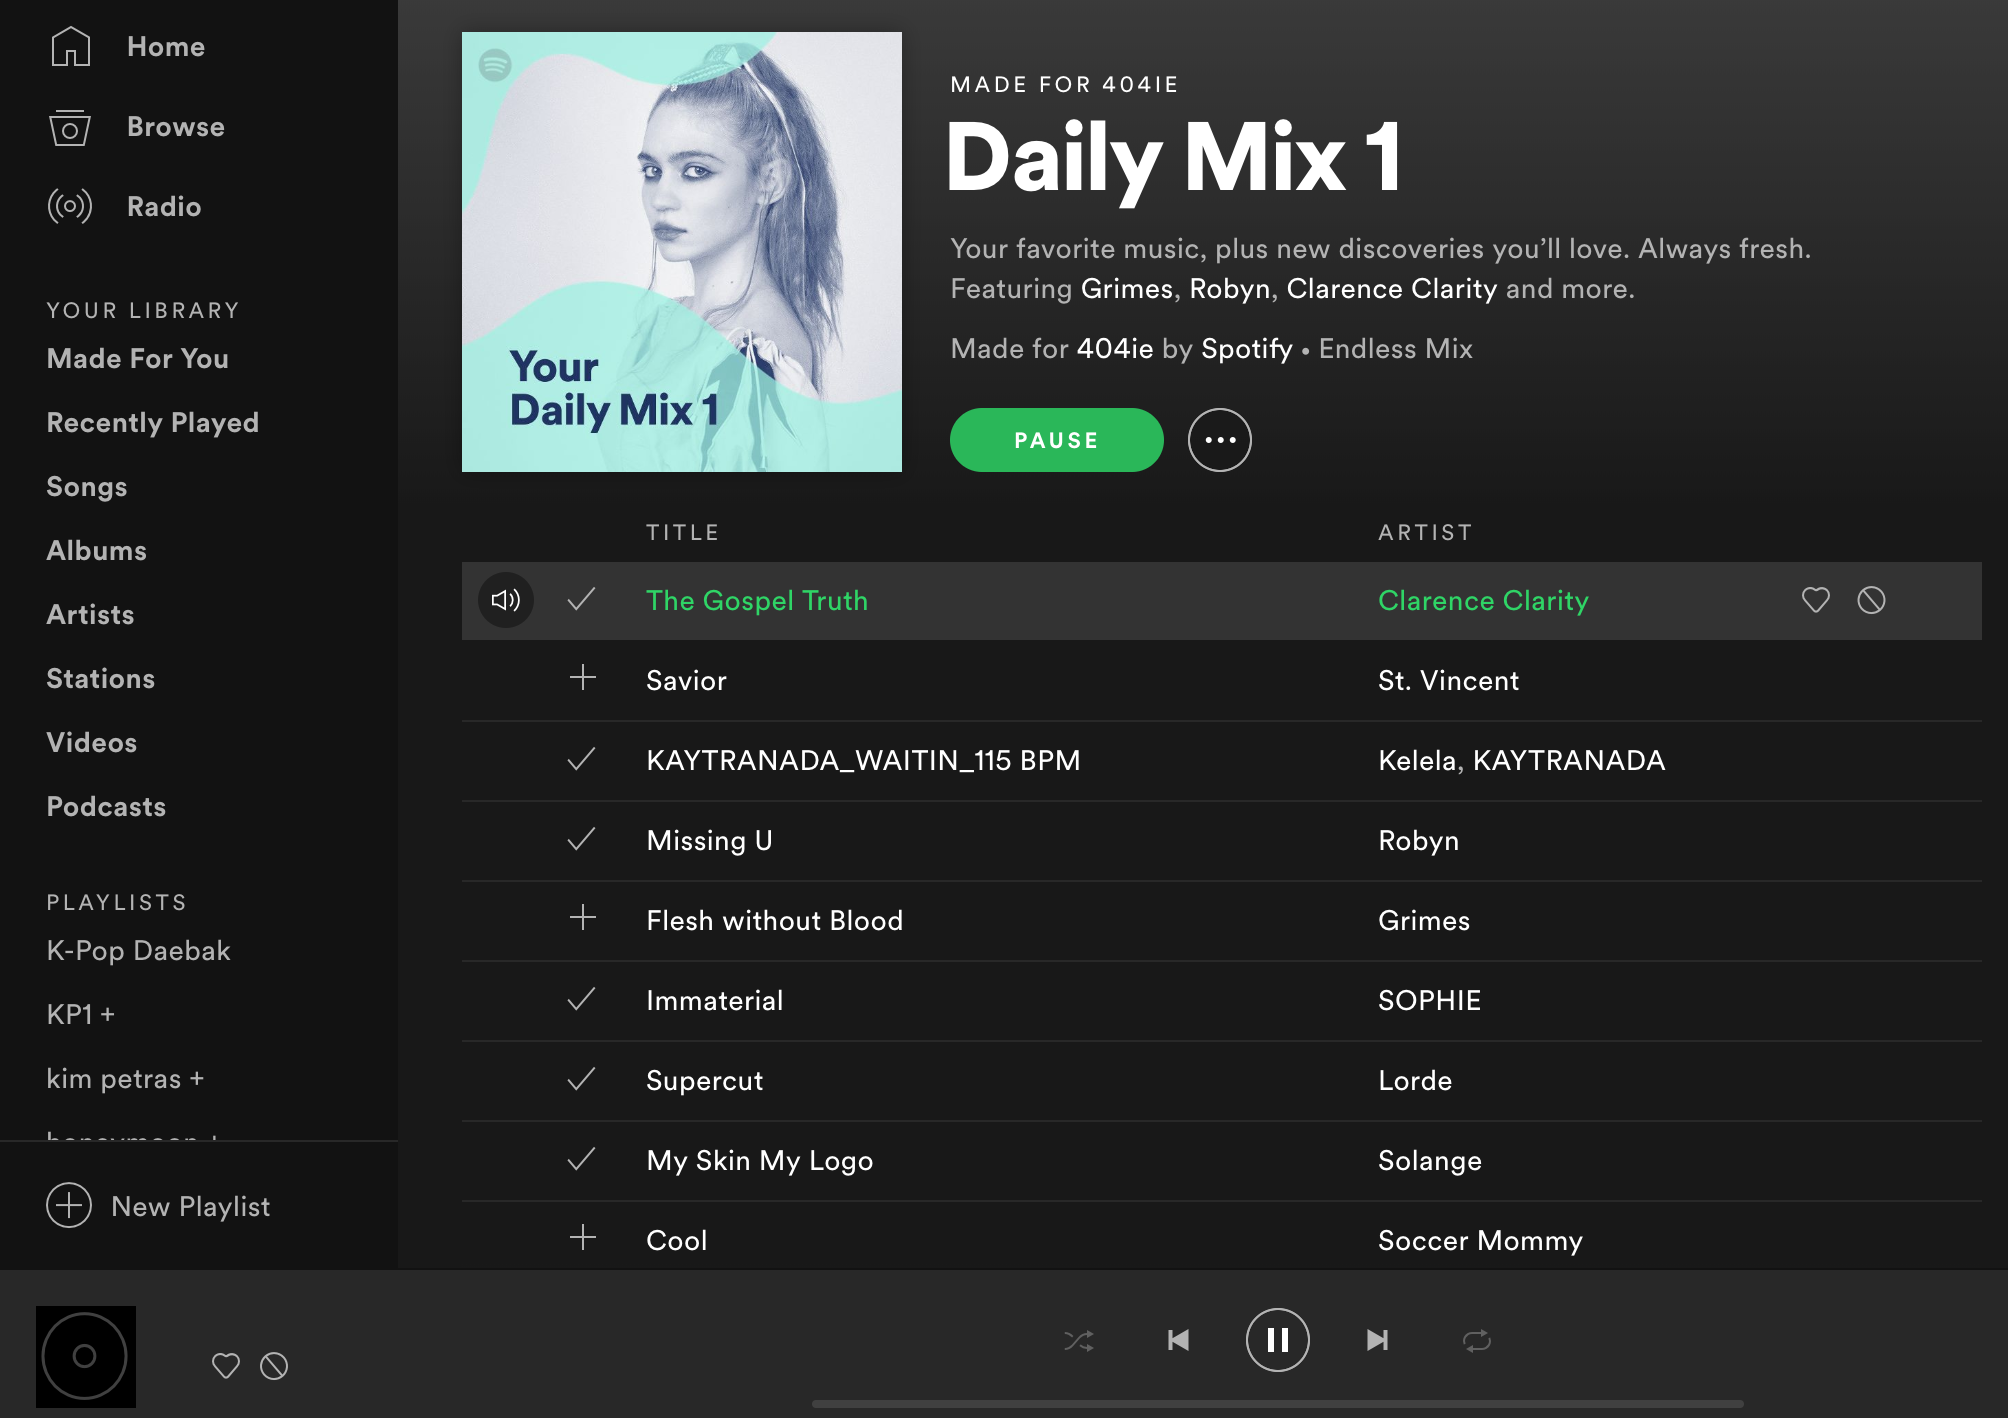Select the K-Pop Daebak playlist
The height and width of the screenshot is (1418, 2008).
[138, 948]
